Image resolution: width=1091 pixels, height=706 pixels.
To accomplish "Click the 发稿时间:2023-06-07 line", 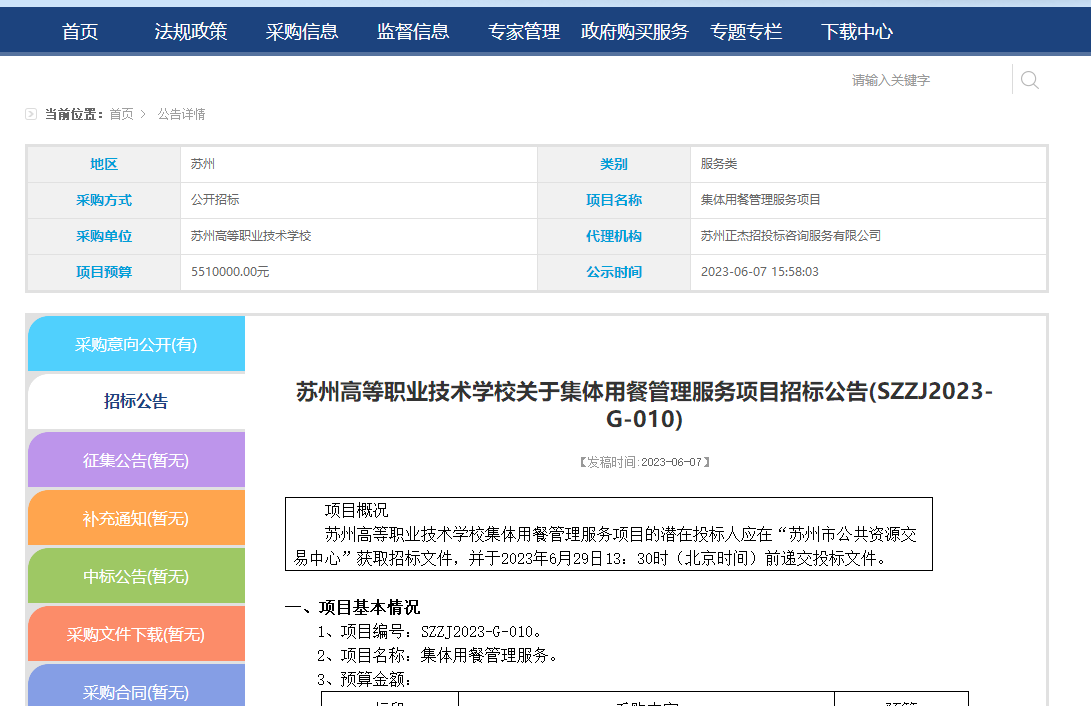I will 644,462.
